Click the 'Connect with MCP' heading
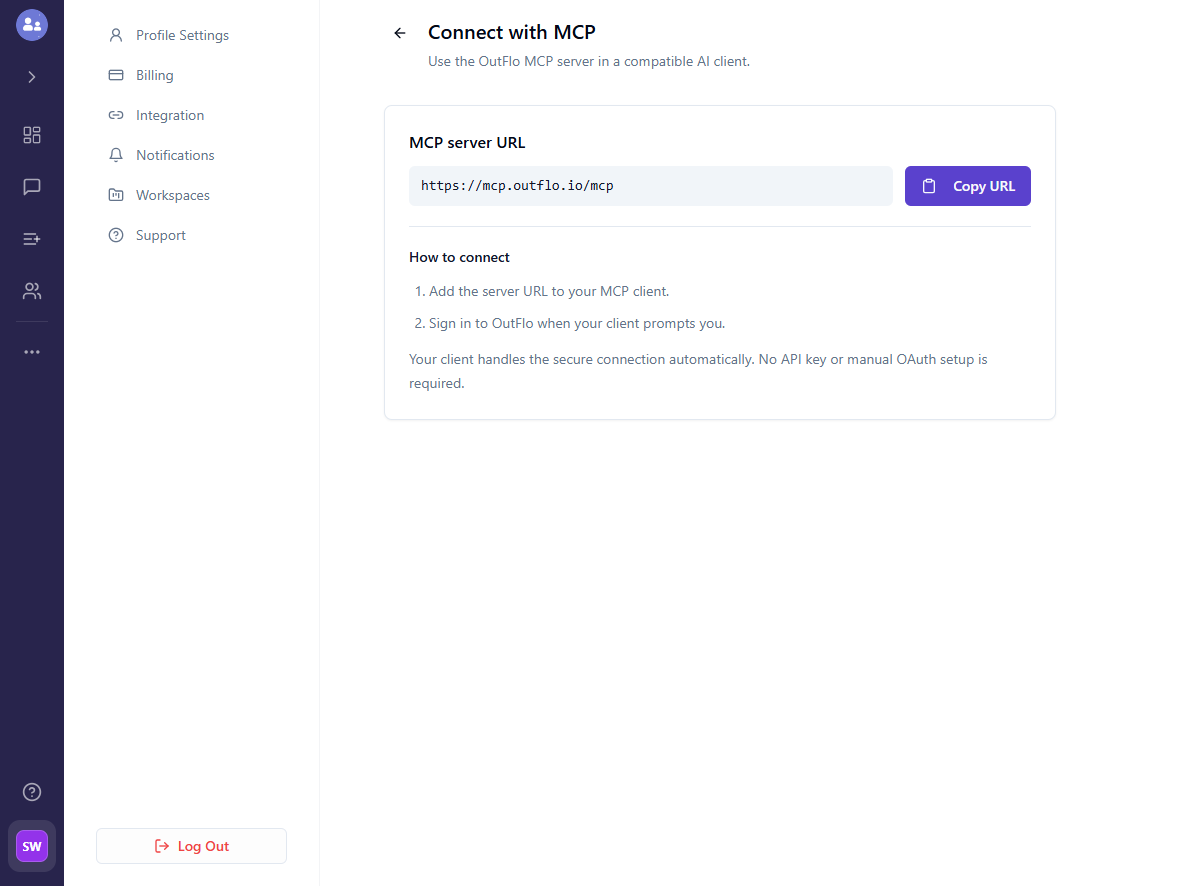This screenshot has width=1196, height=886. pos(512,32)
